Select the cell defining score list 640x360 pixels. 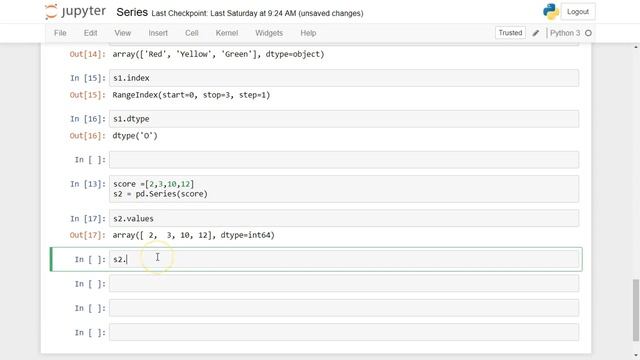344,189
